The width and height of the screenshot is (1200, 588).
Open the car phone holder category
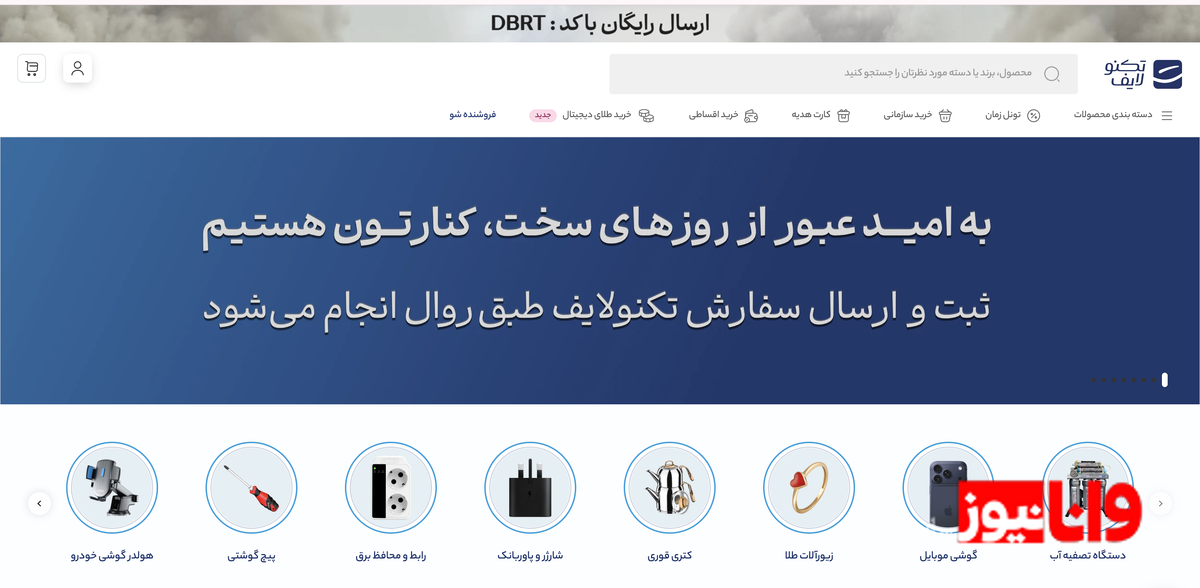[x=112, y=488]
